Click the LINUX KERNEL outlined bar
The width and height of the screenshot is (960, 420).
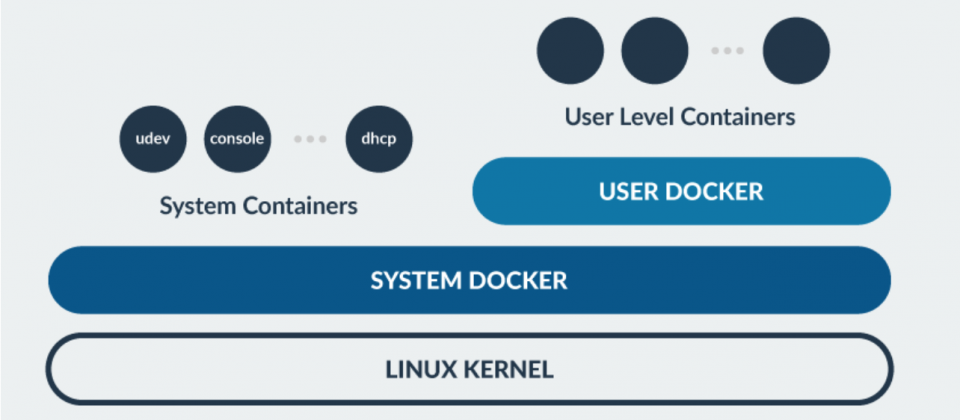(x=469, y=369)
